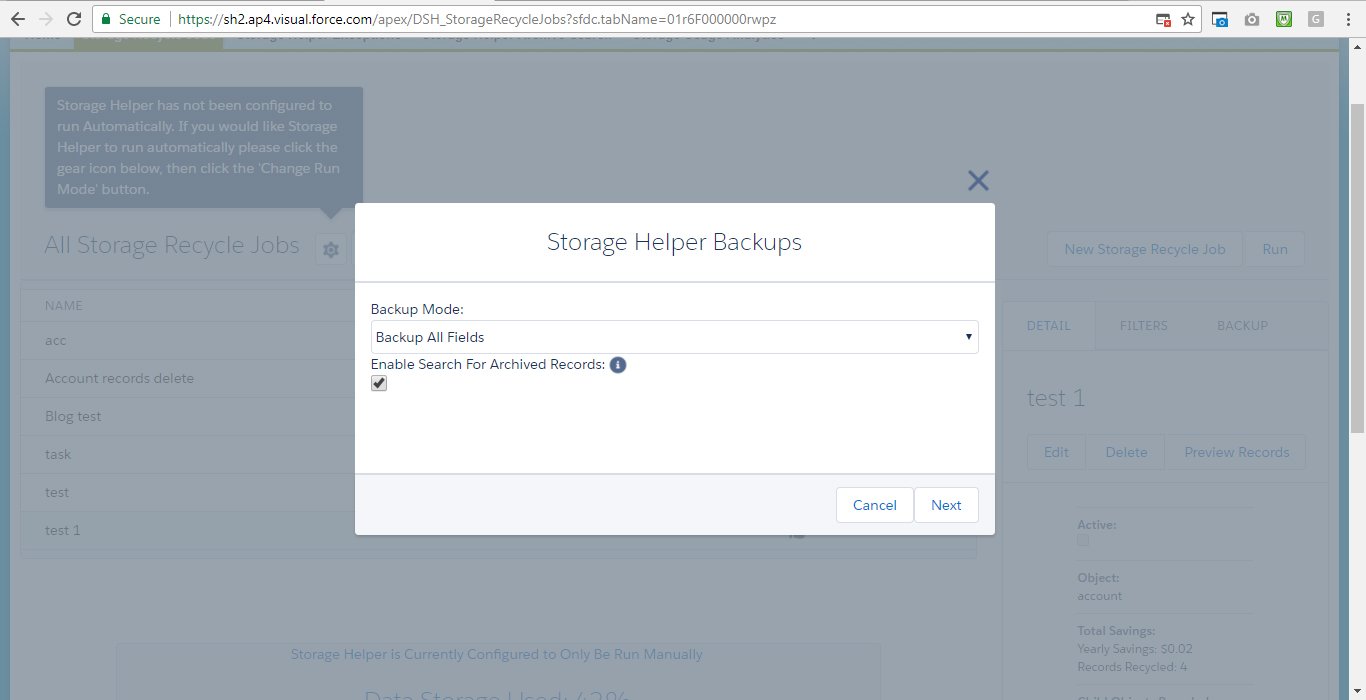The height and width of the screenshot is (700, 1366).
Task: Click the gray camera extension icon
Action: tap(1252, 19)
